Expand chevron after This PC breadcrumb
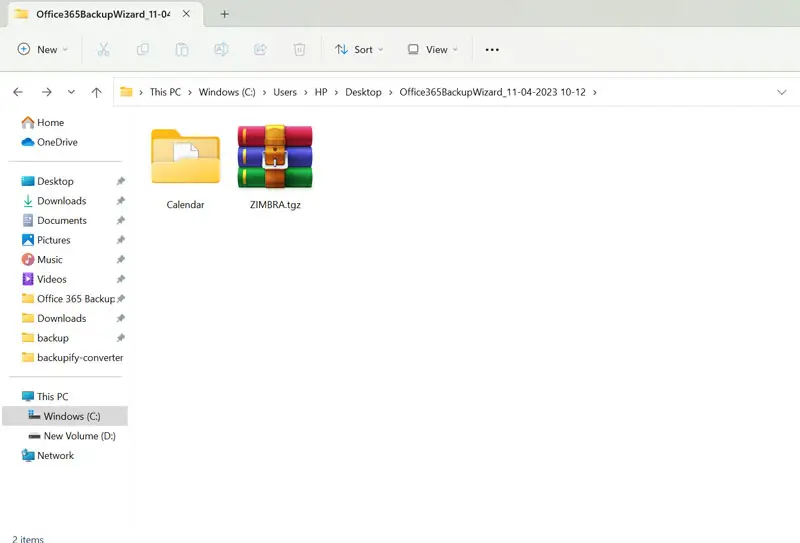800x543 pixels. pyautogui.click(x=190, y=92)
